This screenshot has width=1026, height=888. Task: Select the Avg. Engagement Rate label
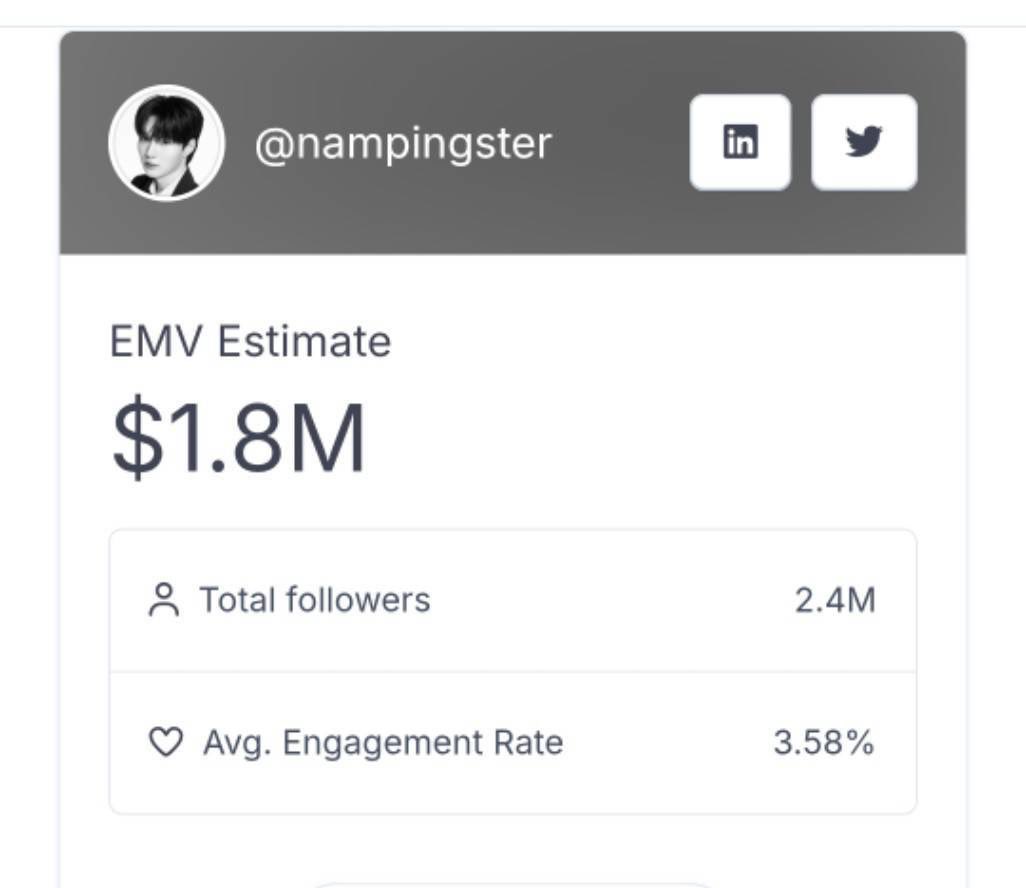(x=383, y=743)
